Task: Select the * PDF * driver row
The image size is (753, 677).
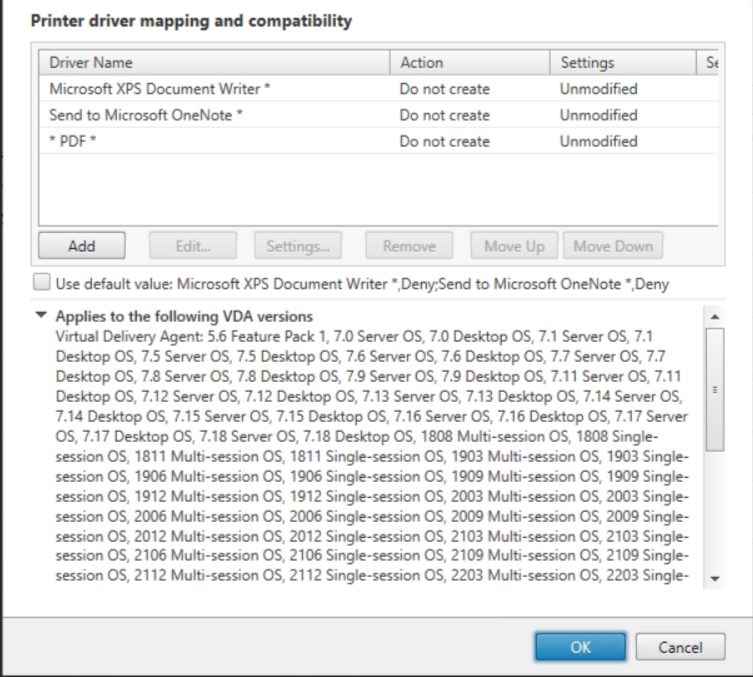Action: 378,141
